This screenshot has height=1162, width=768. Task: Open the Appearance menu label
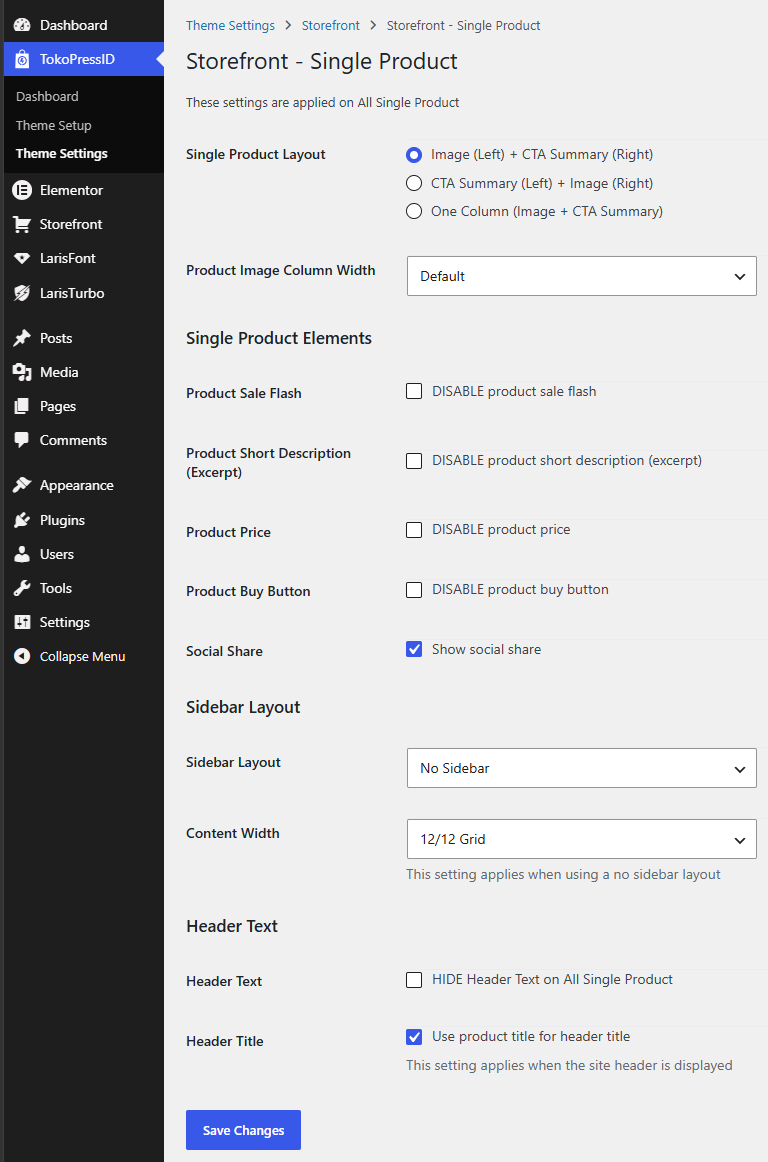tap(76, 485)
